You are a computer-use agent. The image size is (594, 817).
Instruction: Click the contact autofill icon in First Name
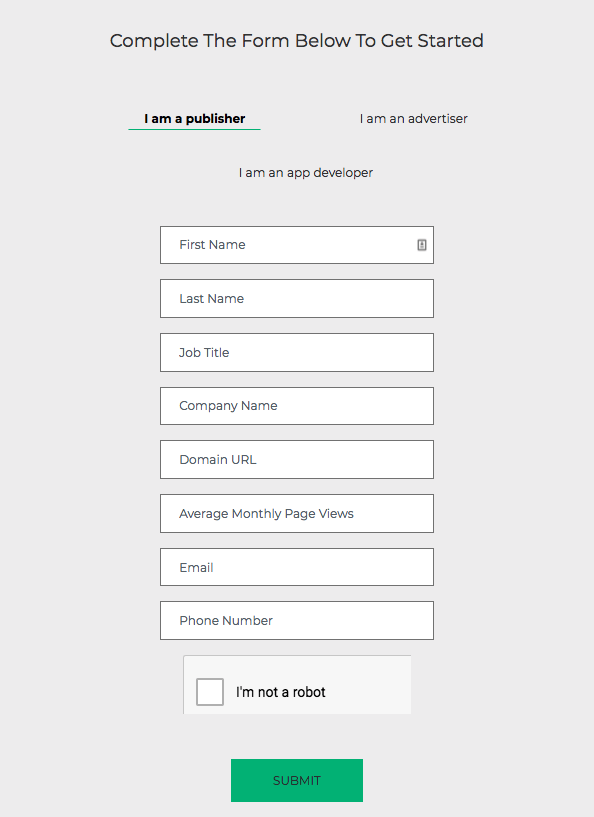[422, 245]
